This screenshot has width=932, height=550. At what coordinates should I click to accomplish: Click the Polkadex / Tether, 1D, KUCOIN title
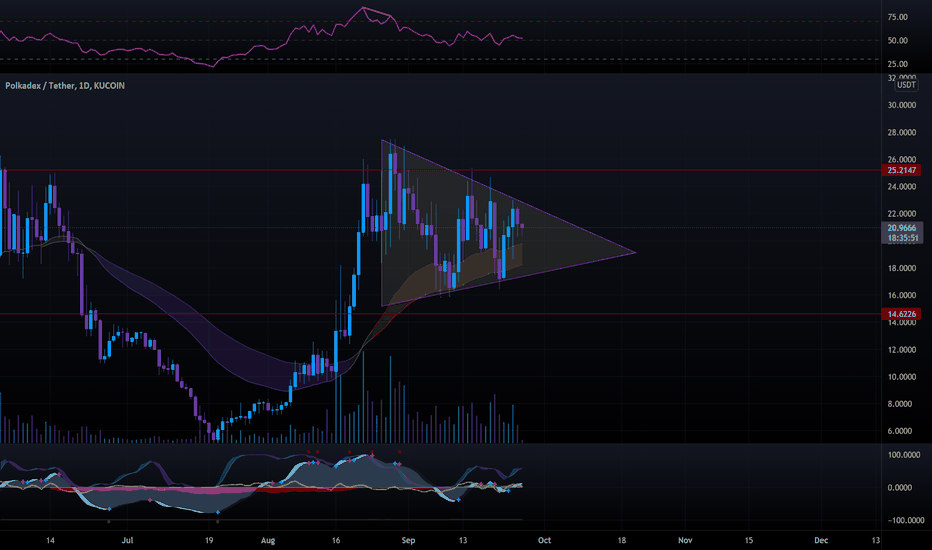[65, 86]
